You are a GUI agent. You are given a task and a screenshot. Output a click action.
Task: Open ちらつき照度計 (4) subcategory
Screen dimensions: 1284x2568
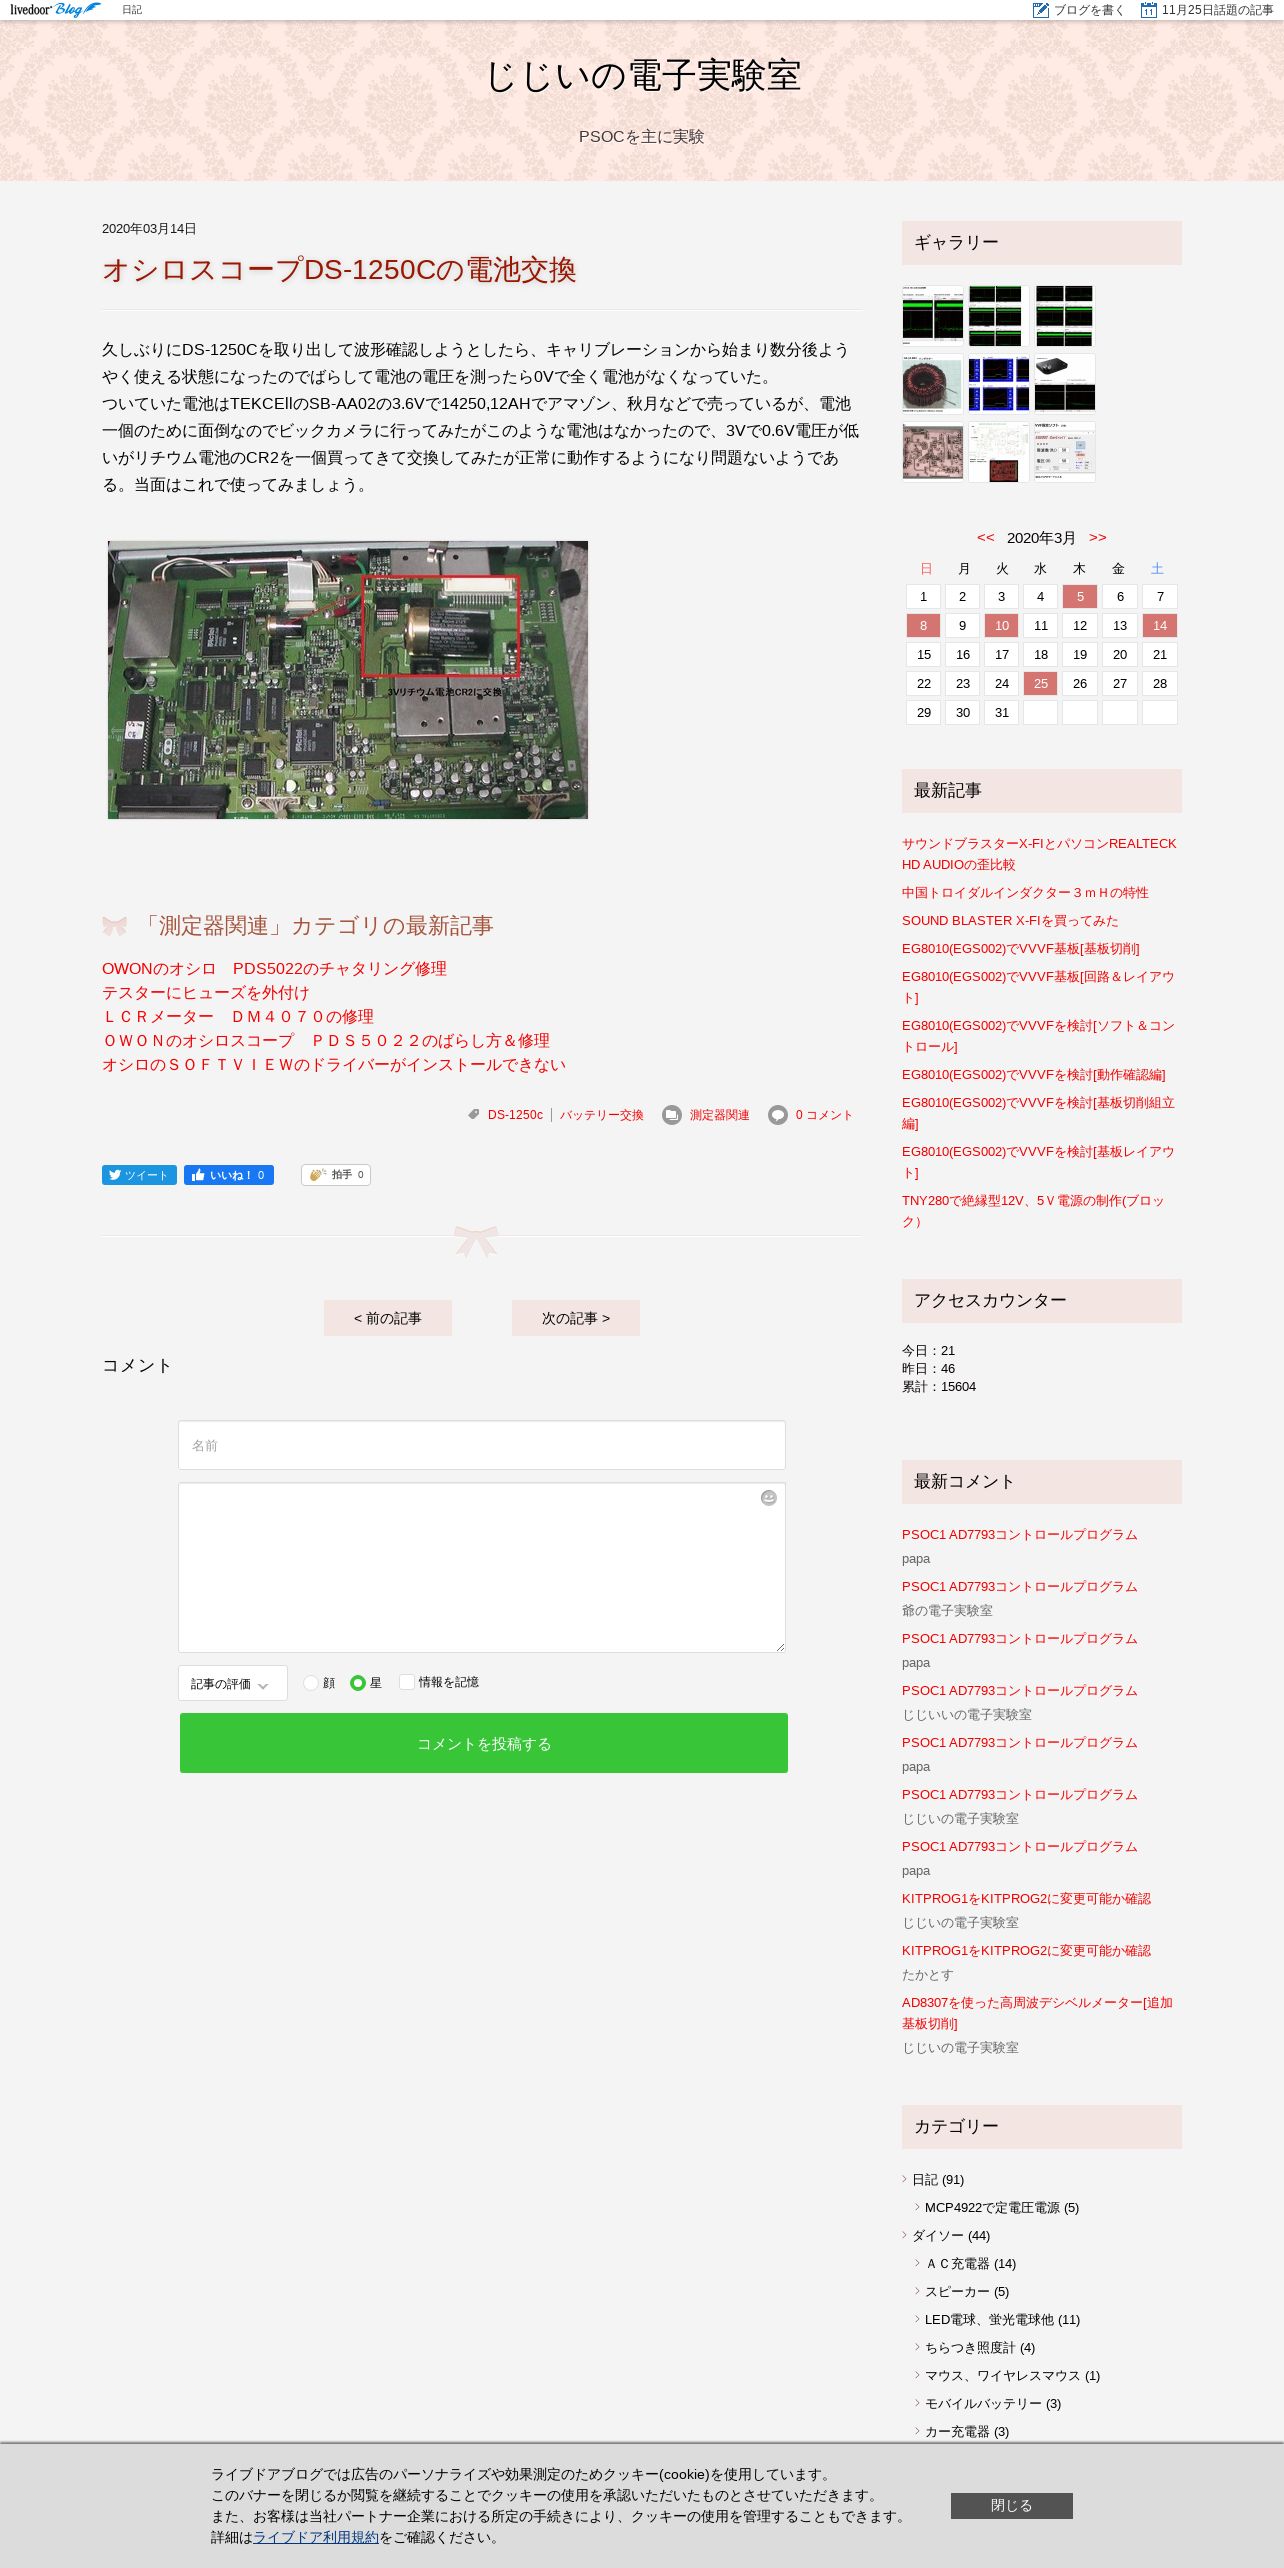coord(980,2347)
